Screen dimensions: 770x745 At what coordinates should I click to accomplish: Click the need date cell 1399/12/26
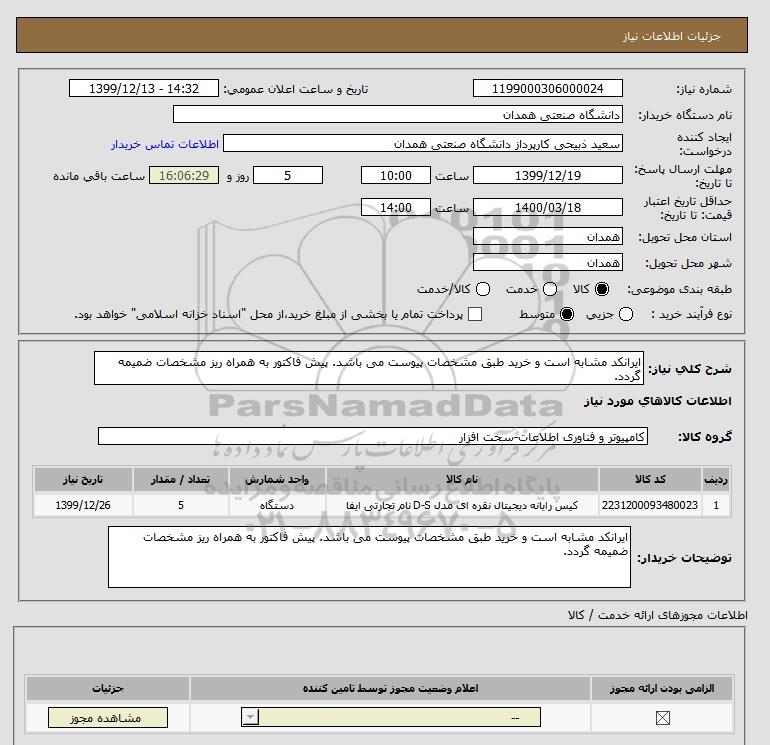click(83, 505)
